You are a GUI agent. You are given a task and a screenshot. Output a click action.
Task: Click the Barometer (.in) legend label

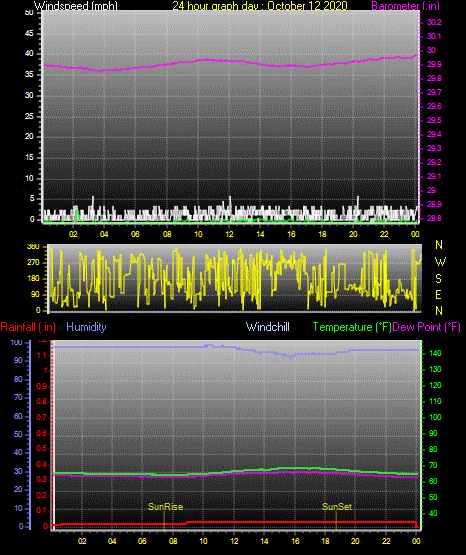pos(405,5)
